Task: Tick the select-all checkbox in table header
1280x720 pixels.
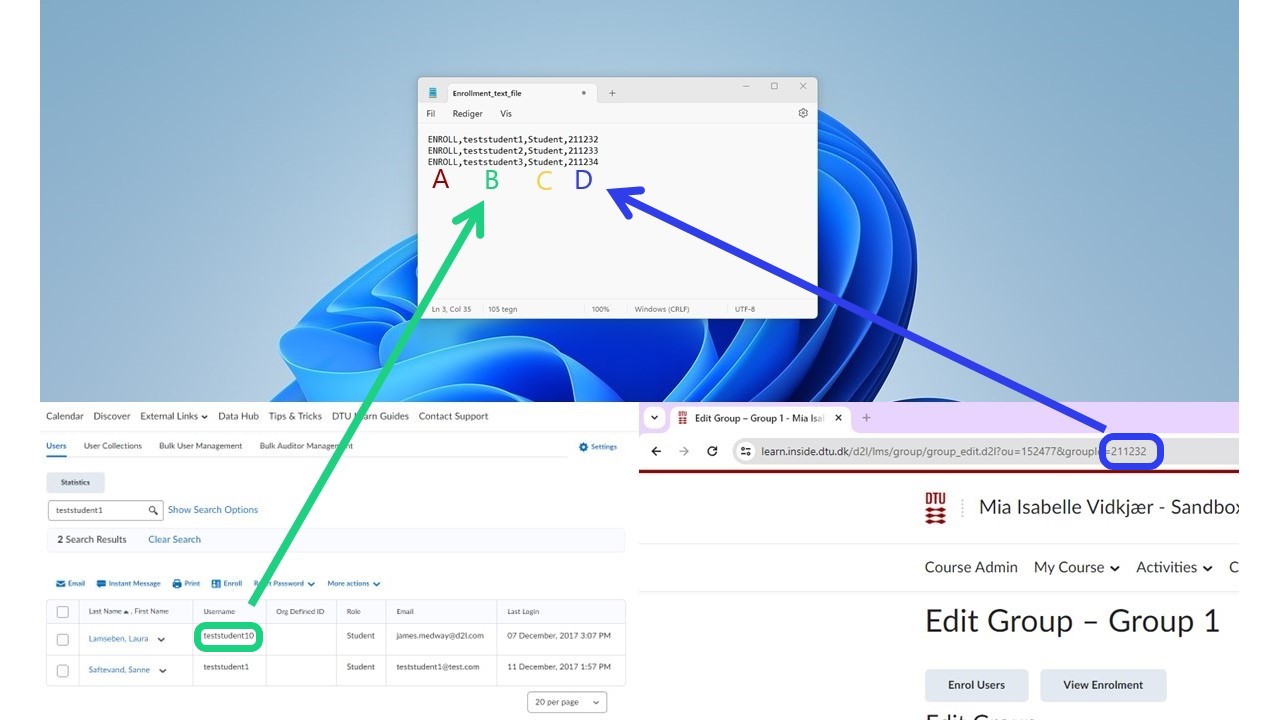Action: point(63,612)
